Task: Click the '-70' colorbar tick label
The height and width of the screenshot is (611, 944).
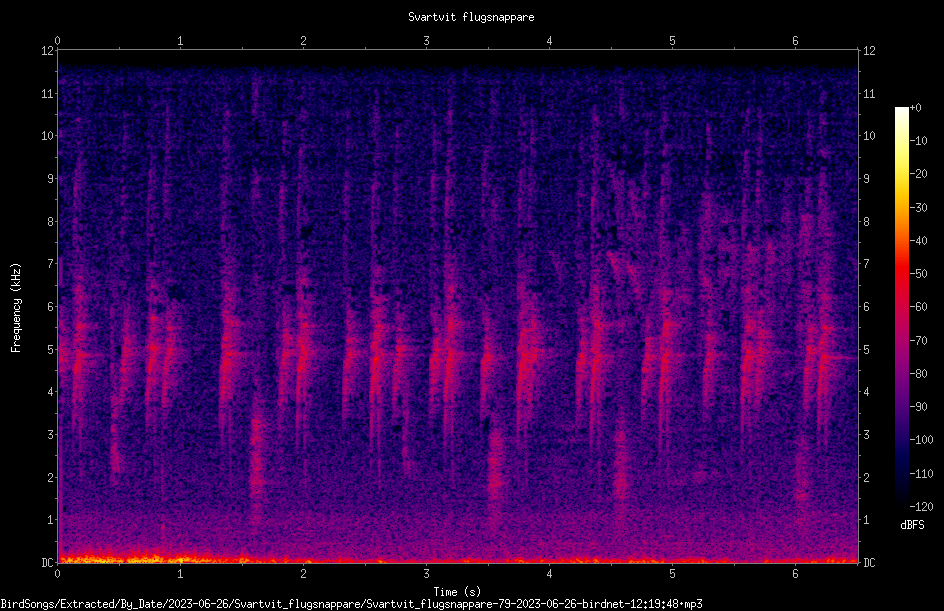Action: coord(918,341)
